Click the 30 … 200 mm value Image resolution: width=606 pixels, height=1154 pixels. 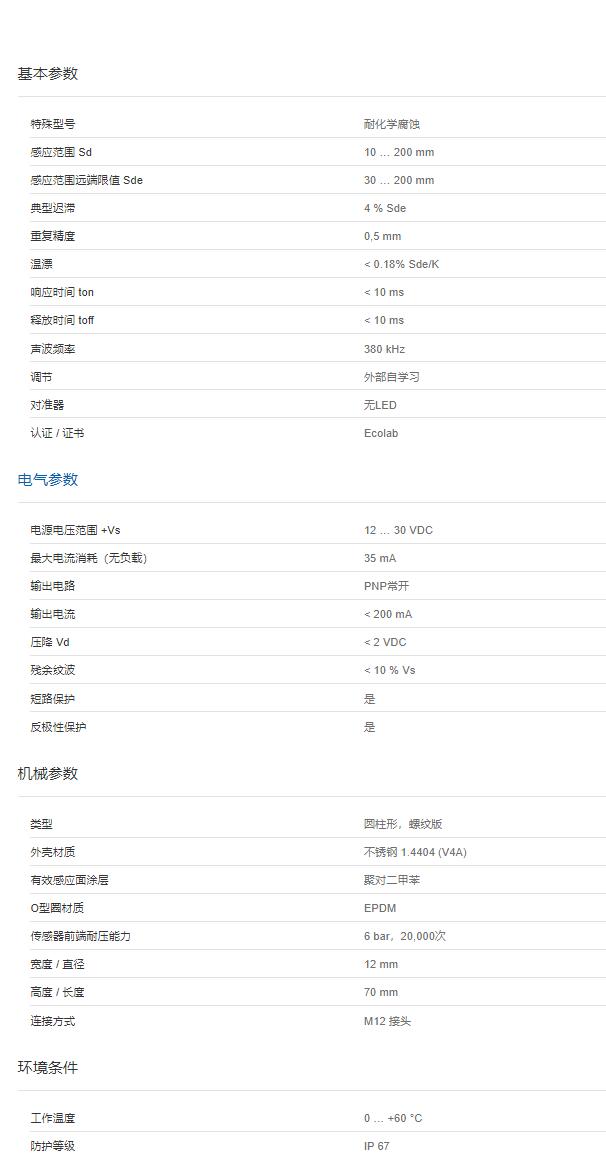(398, 180)
